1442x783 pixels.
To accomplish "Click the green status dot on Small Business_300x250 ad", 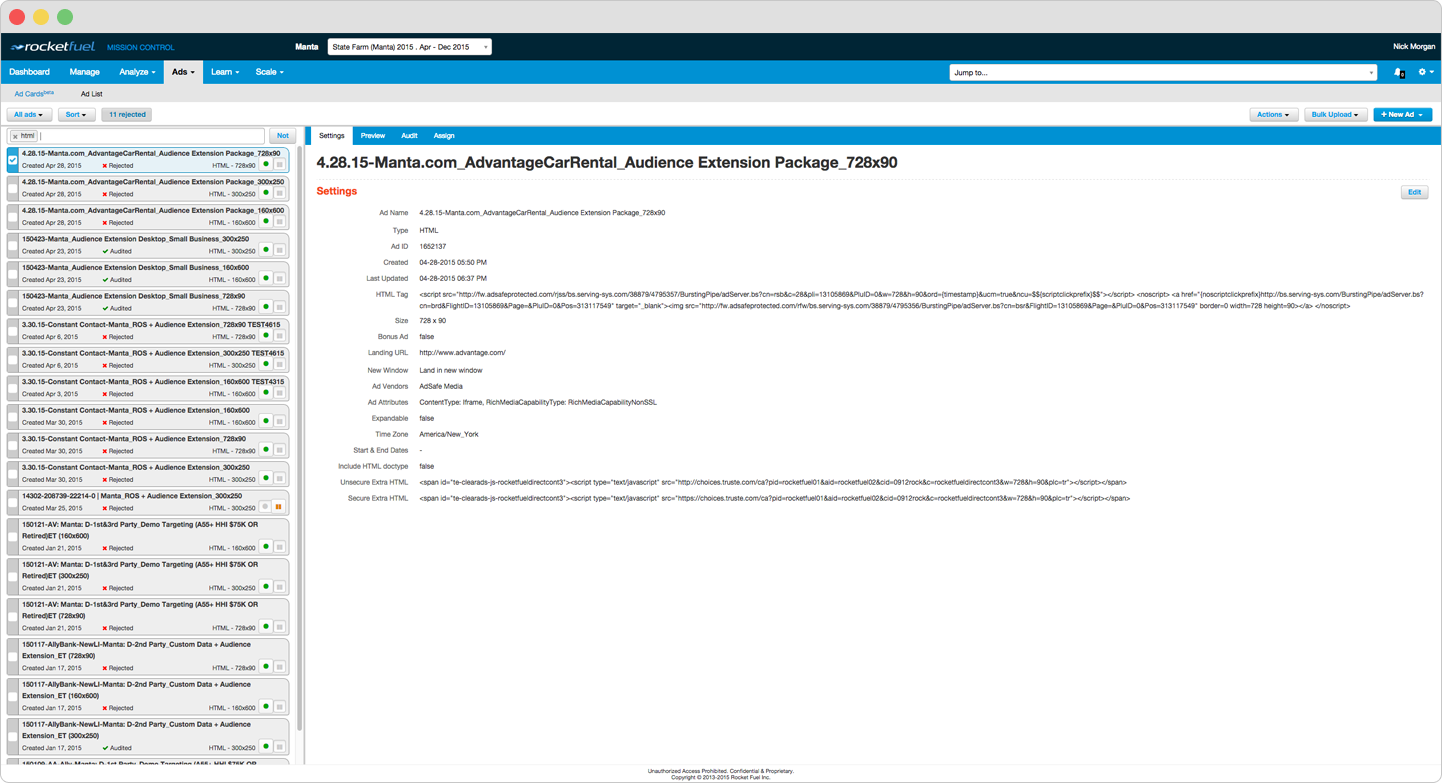I will pos(266,250).
